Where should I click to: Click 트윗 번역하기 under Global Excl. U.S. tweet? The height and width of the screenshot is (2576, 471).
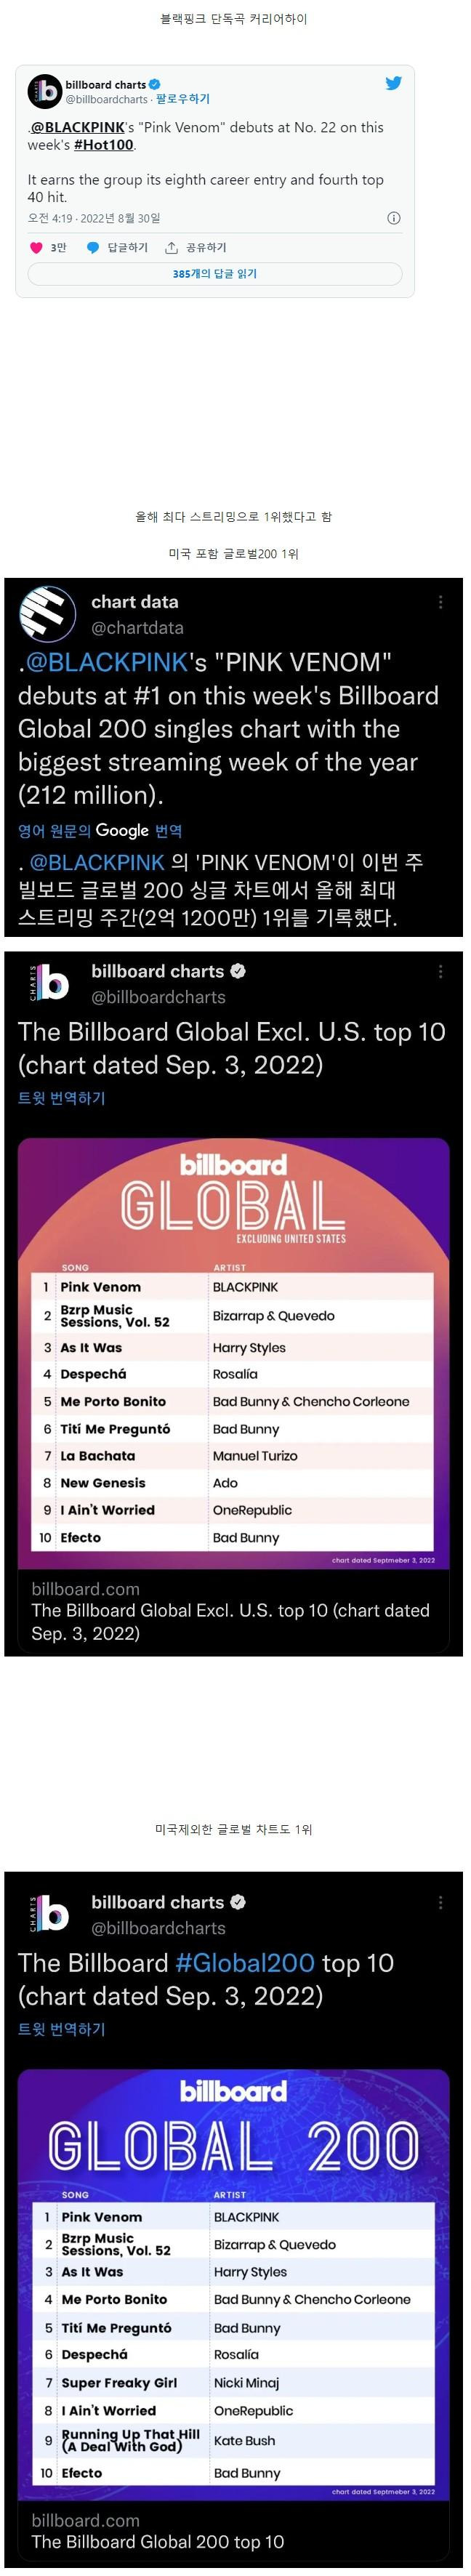[61, 1097]
